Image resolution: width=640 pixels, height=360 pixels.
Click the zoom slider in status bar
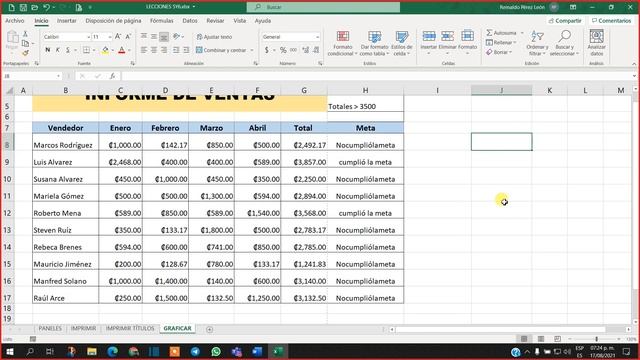coord(596,339)
